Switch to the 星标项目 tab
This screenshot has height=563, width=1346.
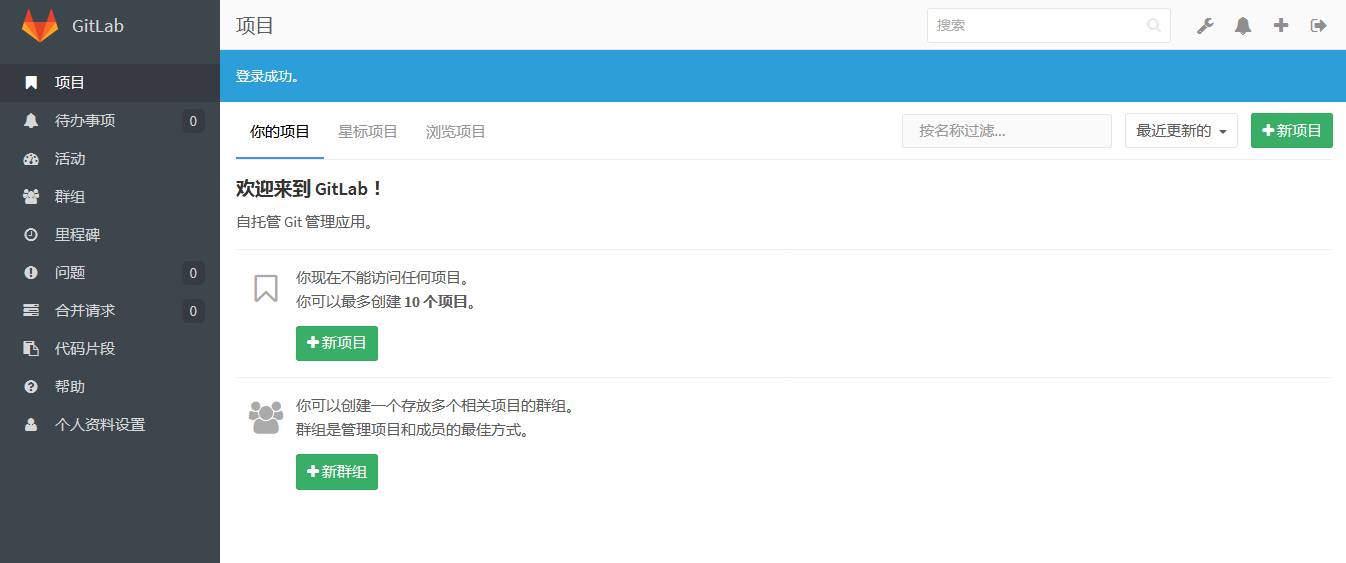(368, 132)
